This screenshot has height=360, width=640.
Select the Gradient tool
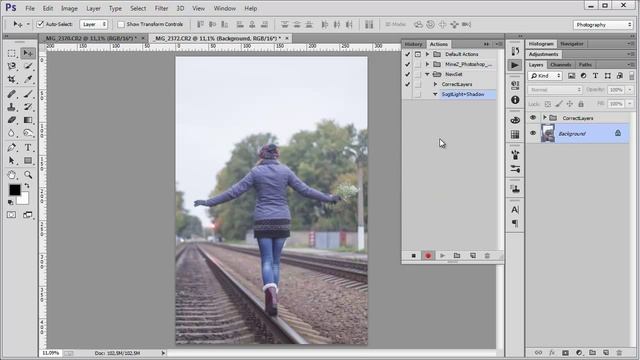point(28,120)
